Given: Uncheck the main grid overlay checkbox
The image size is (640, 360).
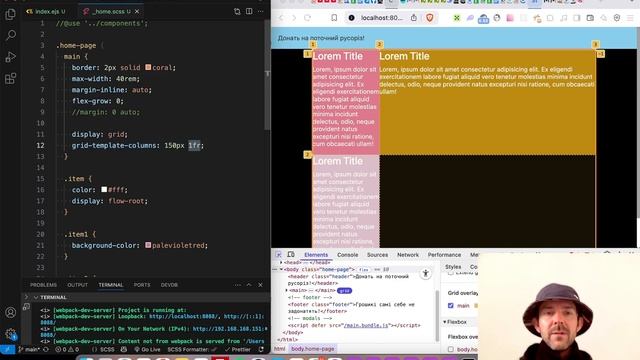Looking at the screenshot, I should [451, 305].
